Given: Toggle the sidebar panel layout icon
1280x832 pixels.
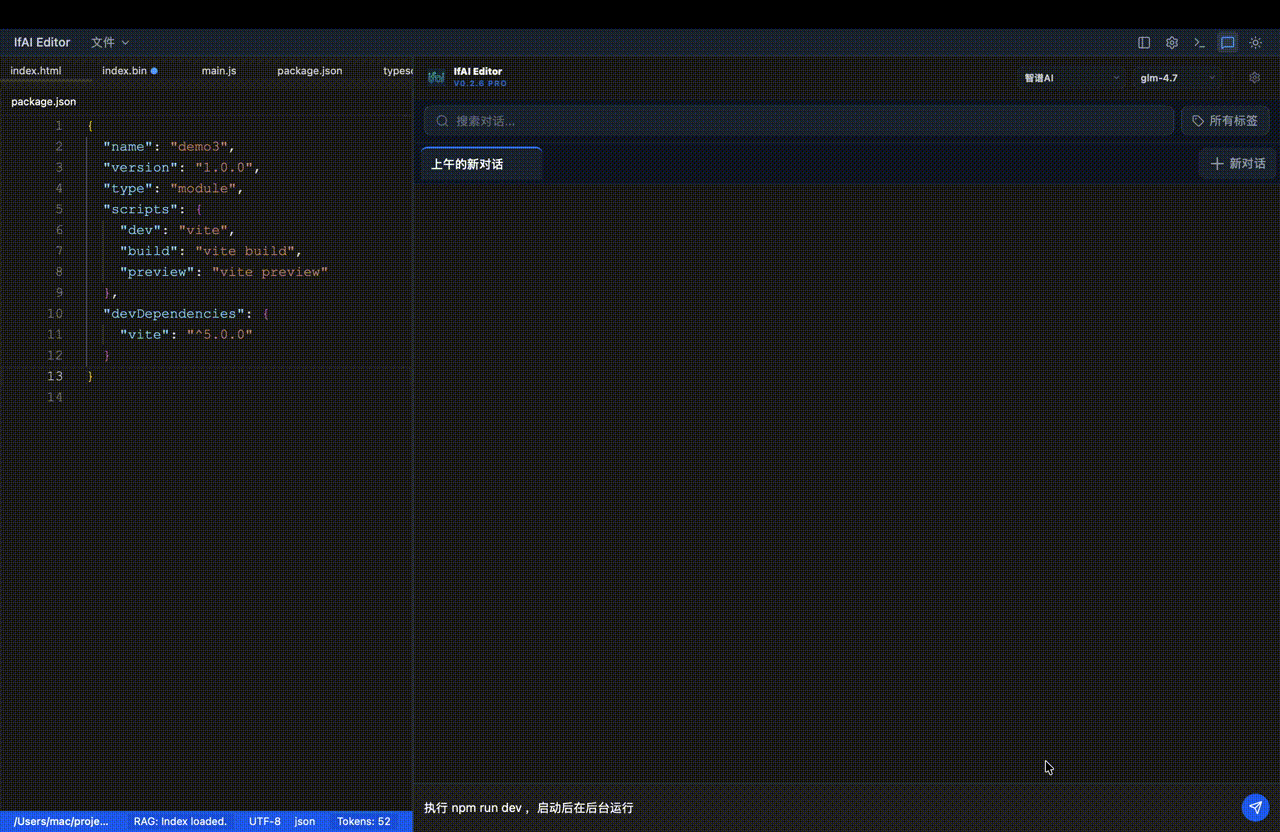Looking at the screenshot, I should click(1144, 43).
